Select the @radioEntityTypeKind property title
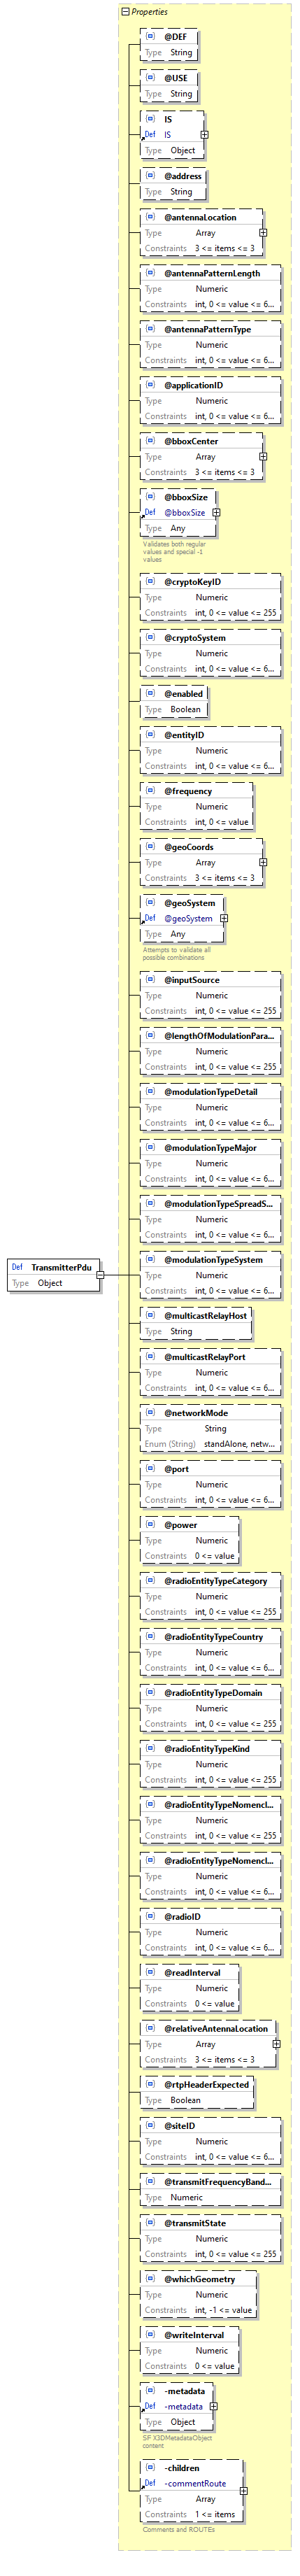Viewport: 300px width, 2576px height. tap(207, 1749)
